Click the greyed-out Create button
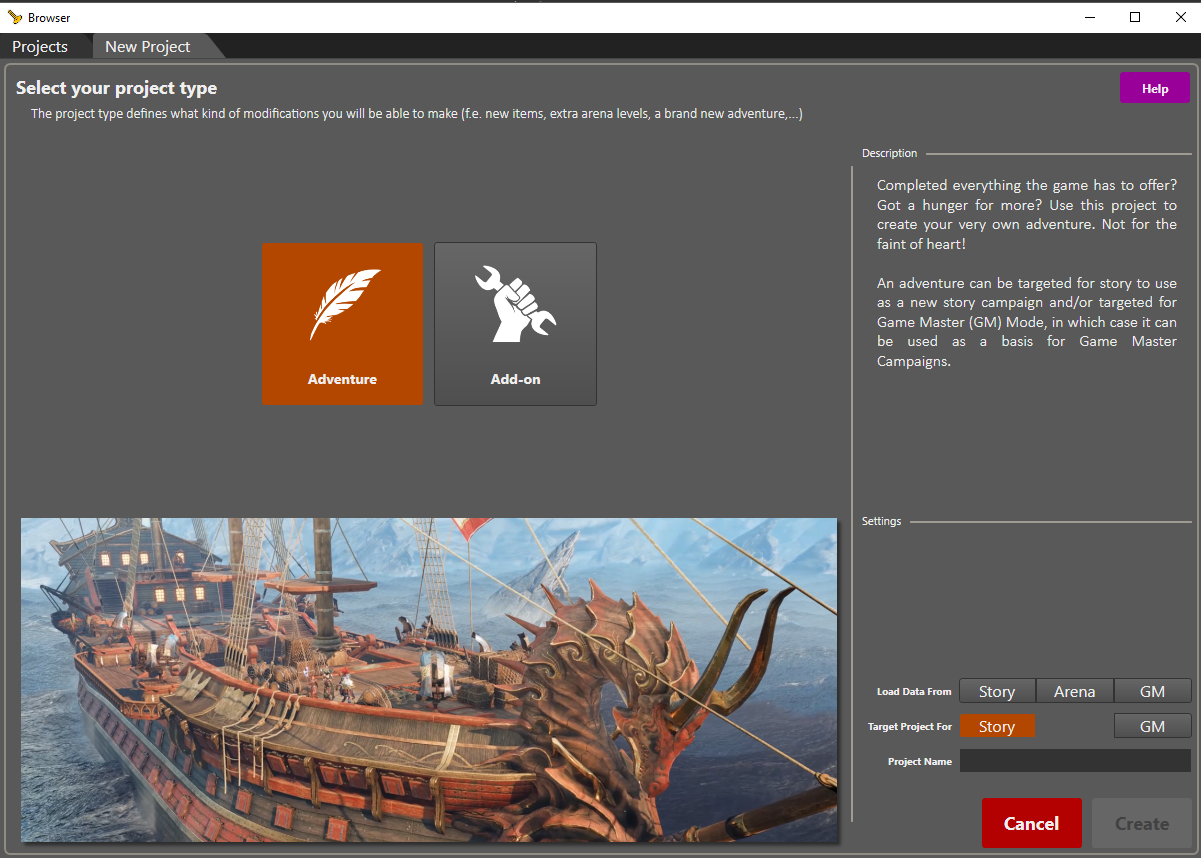This screenshot has height=858, width=1201. pos(1142,823)
